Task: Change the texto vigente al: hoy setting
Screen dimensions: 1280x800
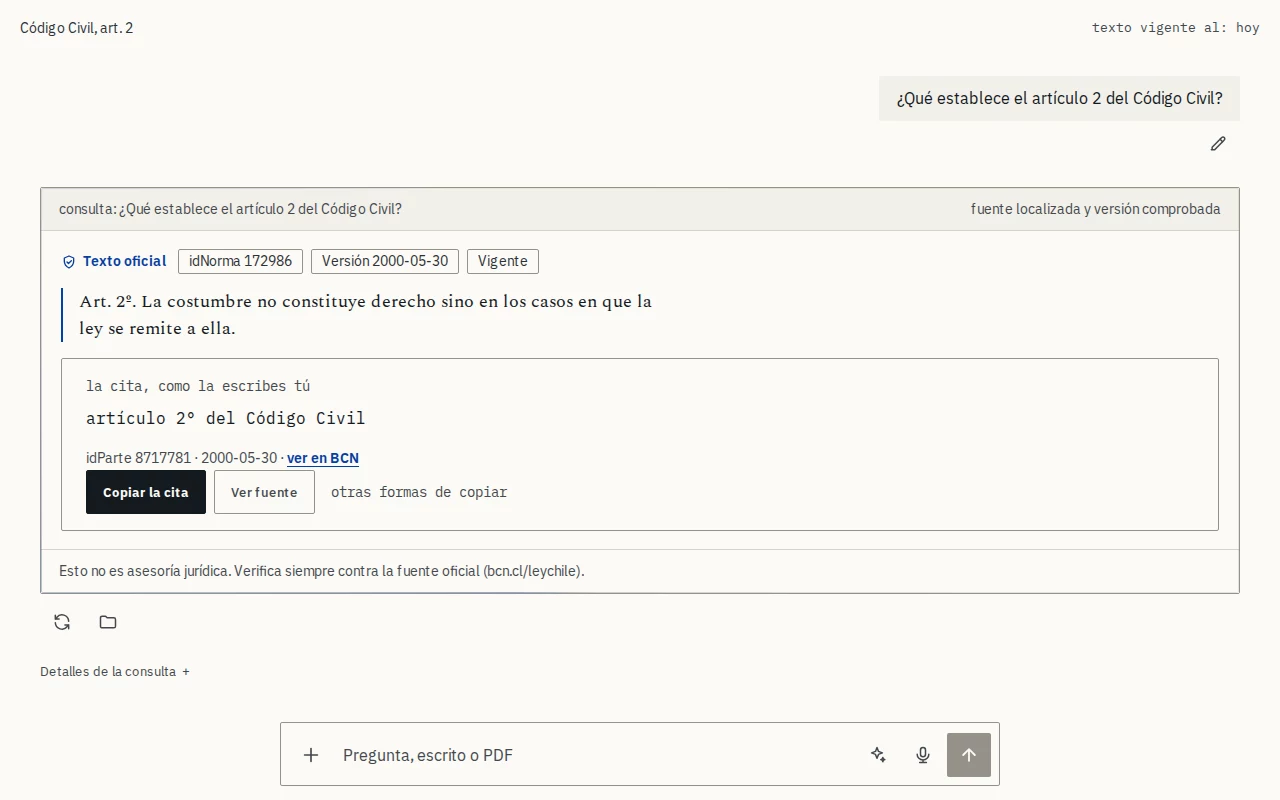Action: coord(1176,28)
